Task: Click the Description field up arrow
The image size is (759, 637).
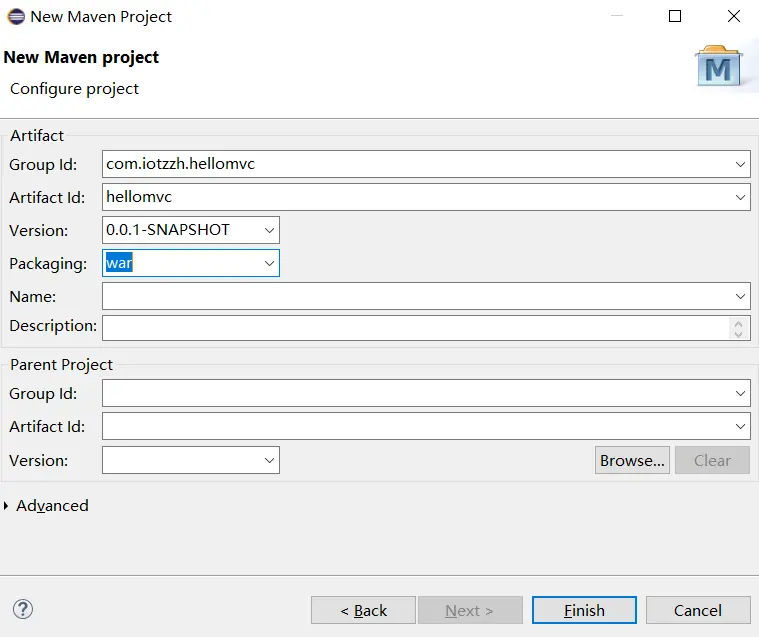Action: 738,324
